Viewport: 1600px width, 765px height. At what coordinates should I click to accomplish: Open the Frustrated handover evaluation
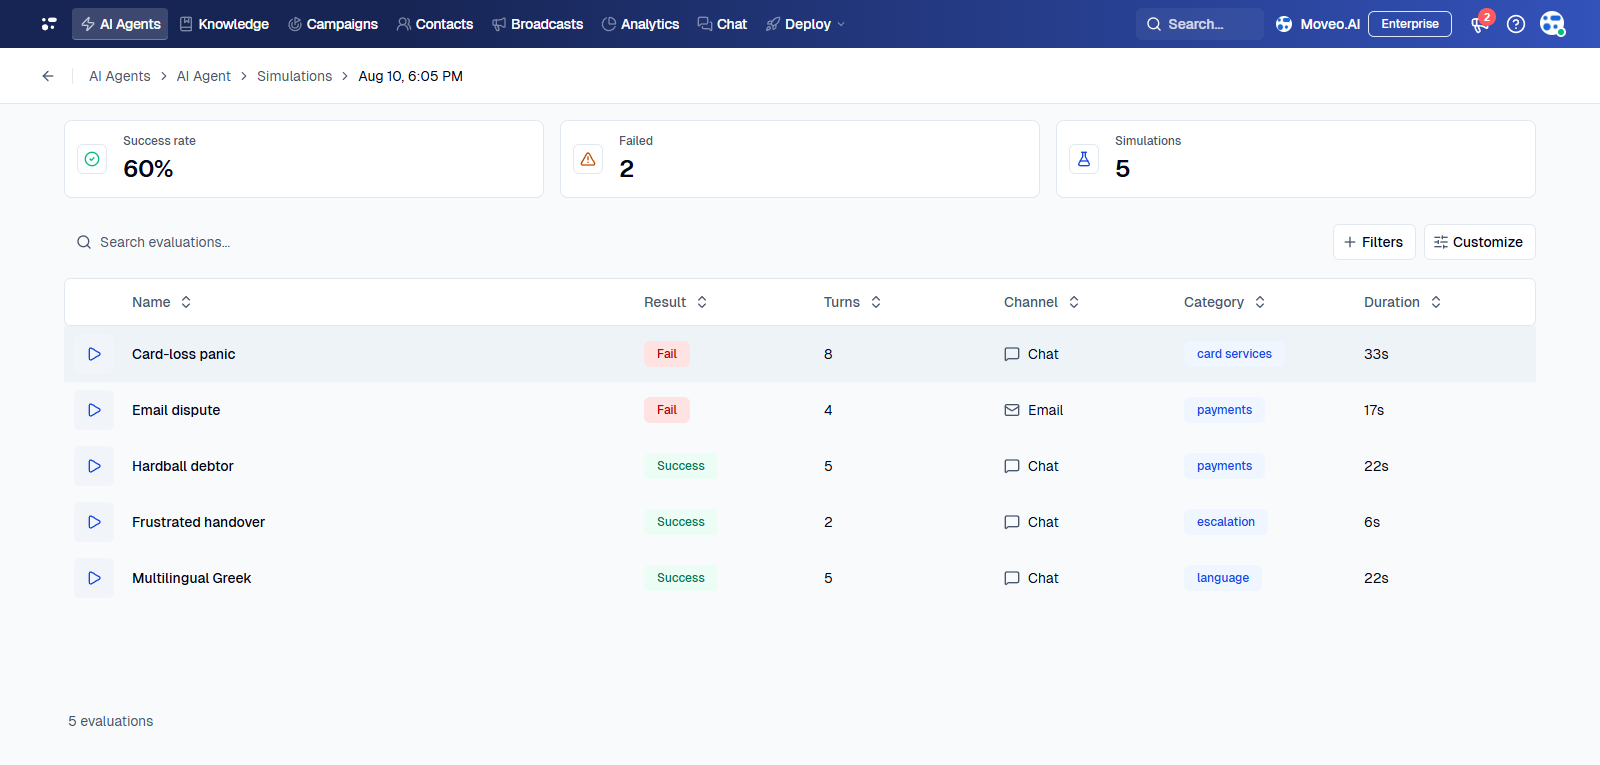point(198,522)
